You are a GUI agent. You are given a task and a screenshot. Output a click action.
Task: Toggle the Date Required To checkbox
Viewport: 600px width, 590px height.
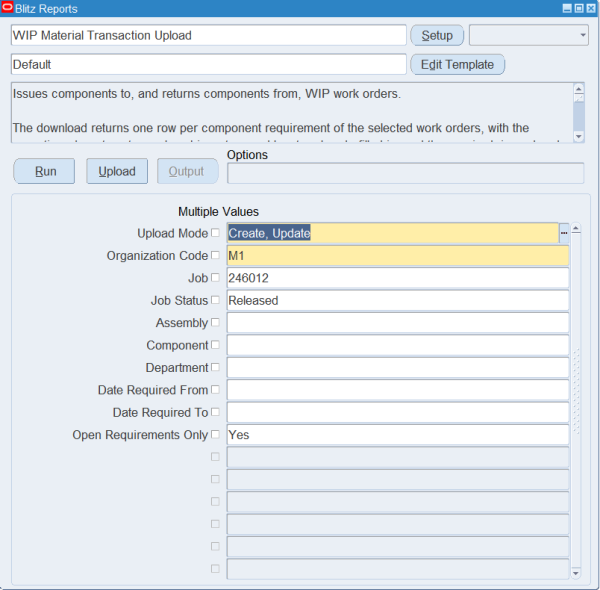tap(215, 412)
